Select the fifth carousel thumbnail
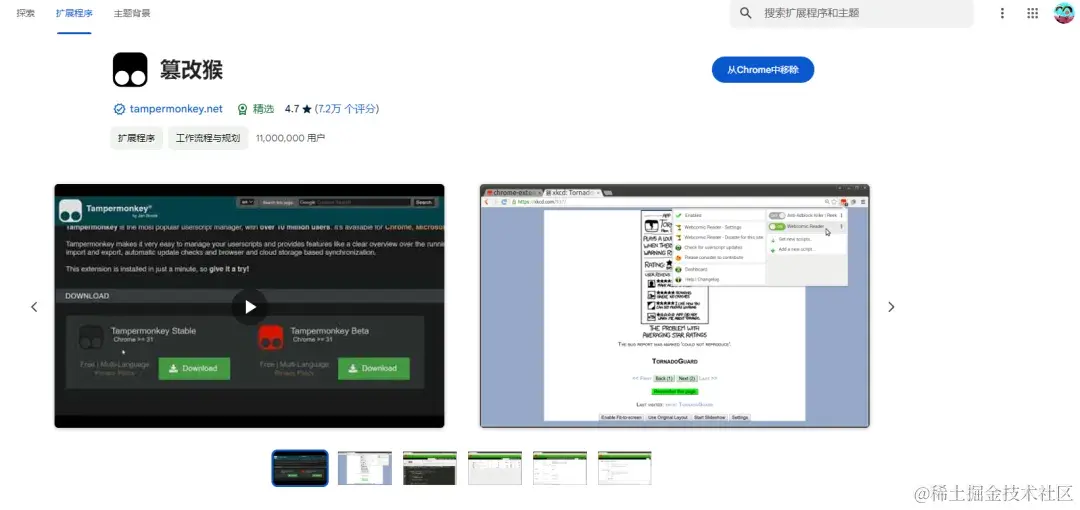 click(560, 468)
